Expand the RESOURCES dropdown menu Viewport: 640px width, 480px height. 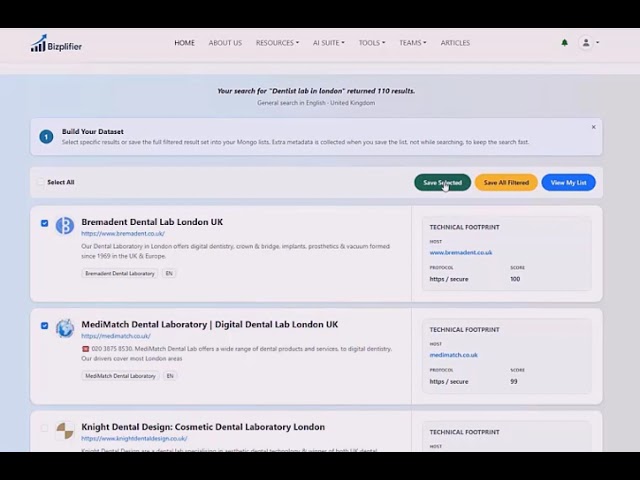click(277, 43)
